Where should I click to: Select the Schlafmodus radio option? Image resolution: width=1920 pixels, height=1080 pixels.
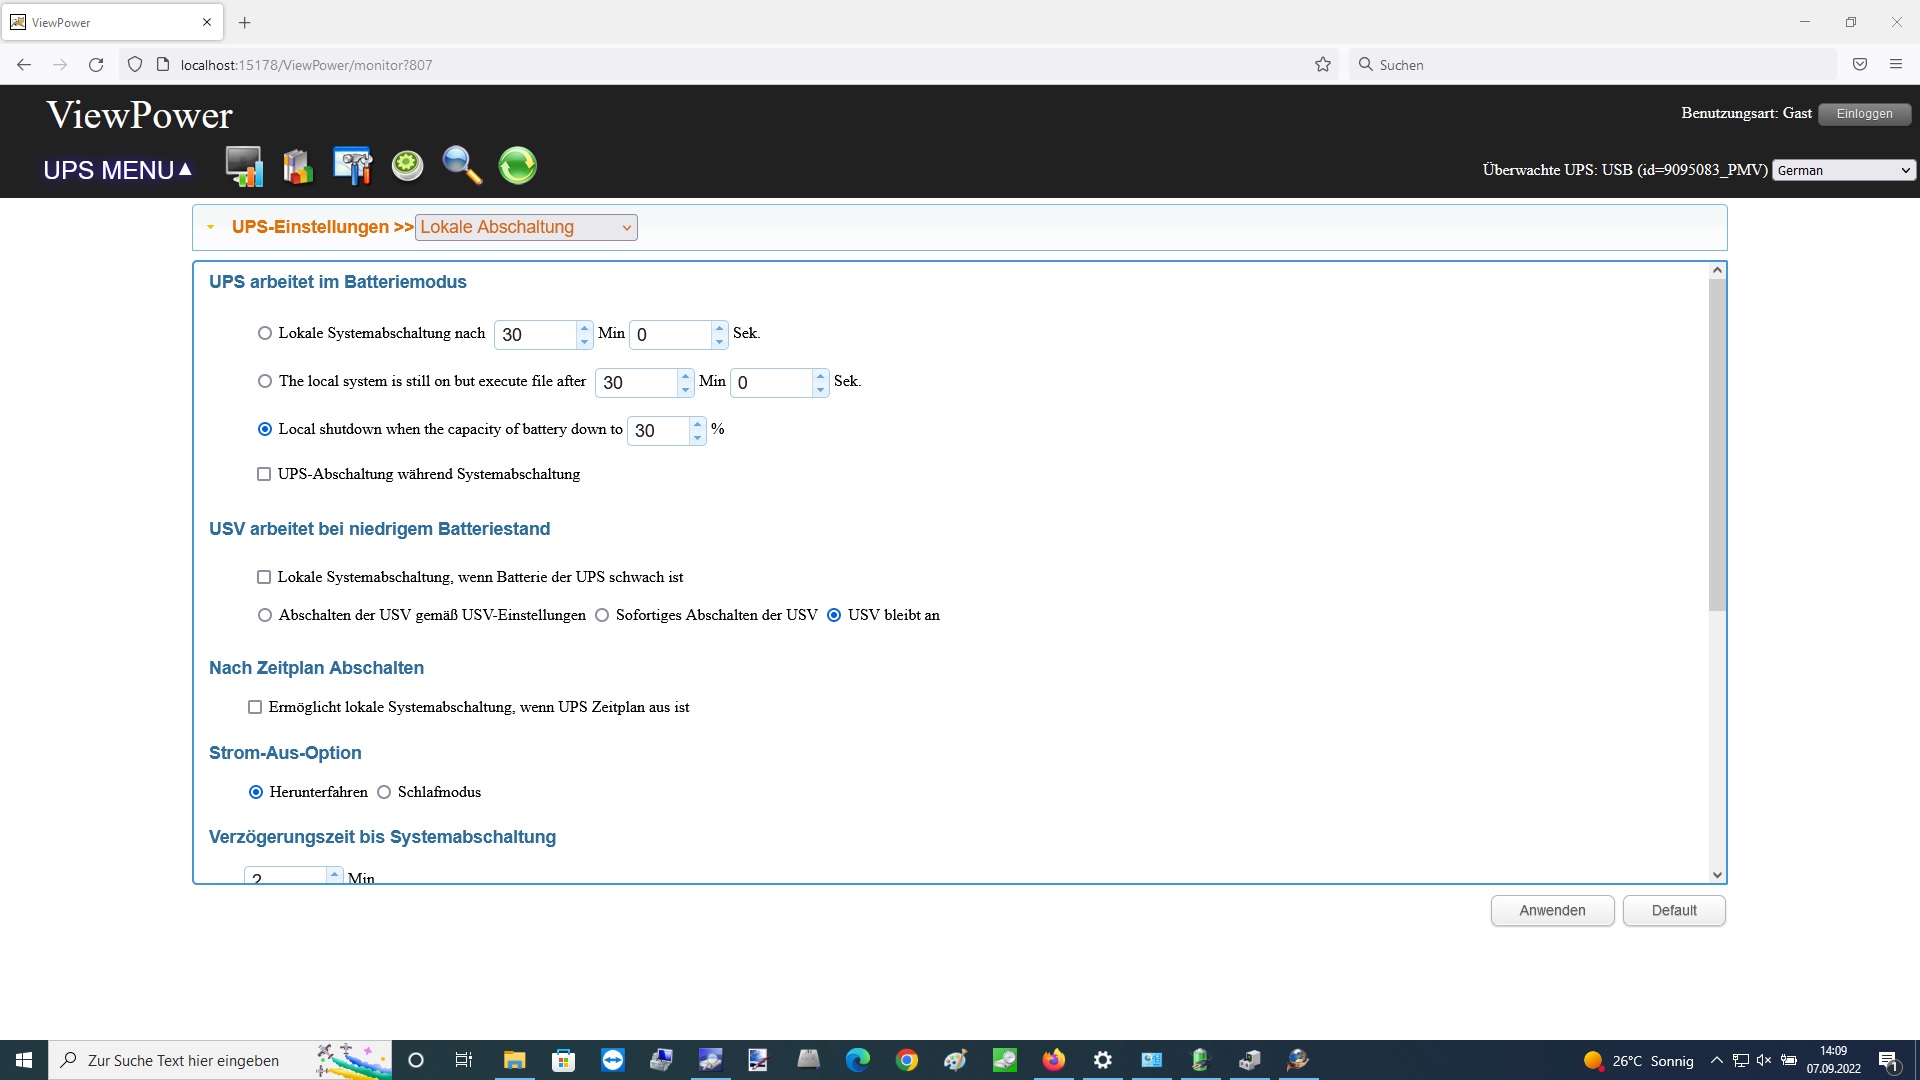[x=384, y=792]
